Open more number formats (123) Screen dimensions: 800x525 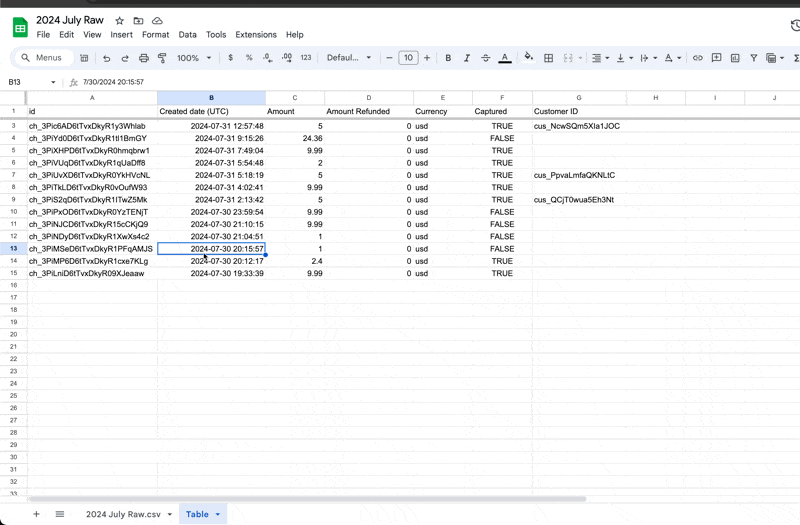pos(306,58)
